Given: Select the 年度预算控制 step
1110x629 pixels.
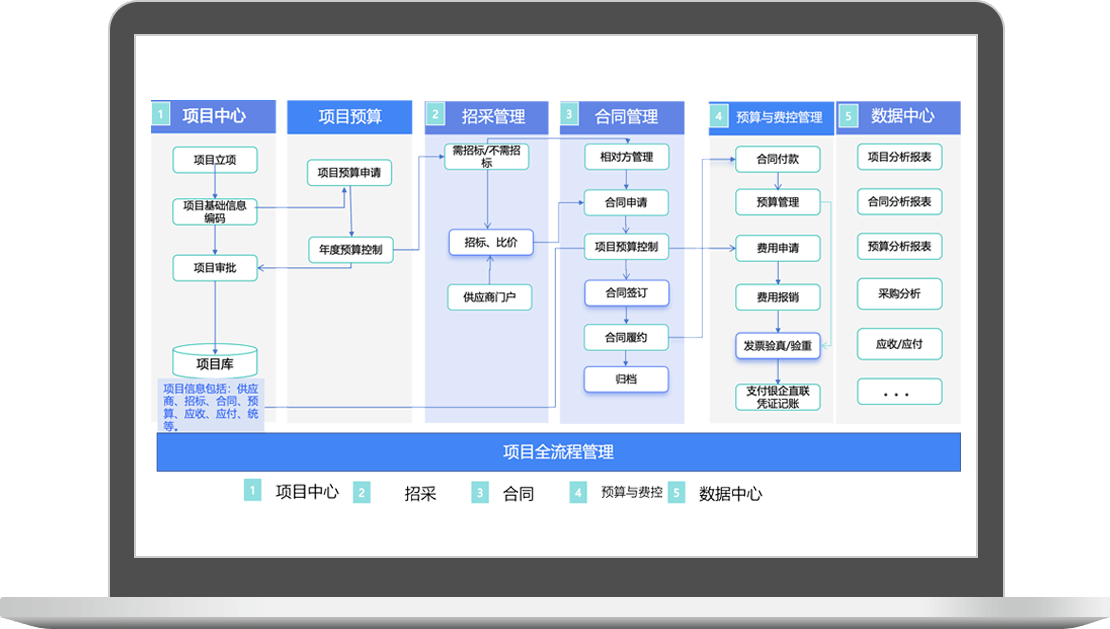Looking at the screenshot, I should [349, 249].
